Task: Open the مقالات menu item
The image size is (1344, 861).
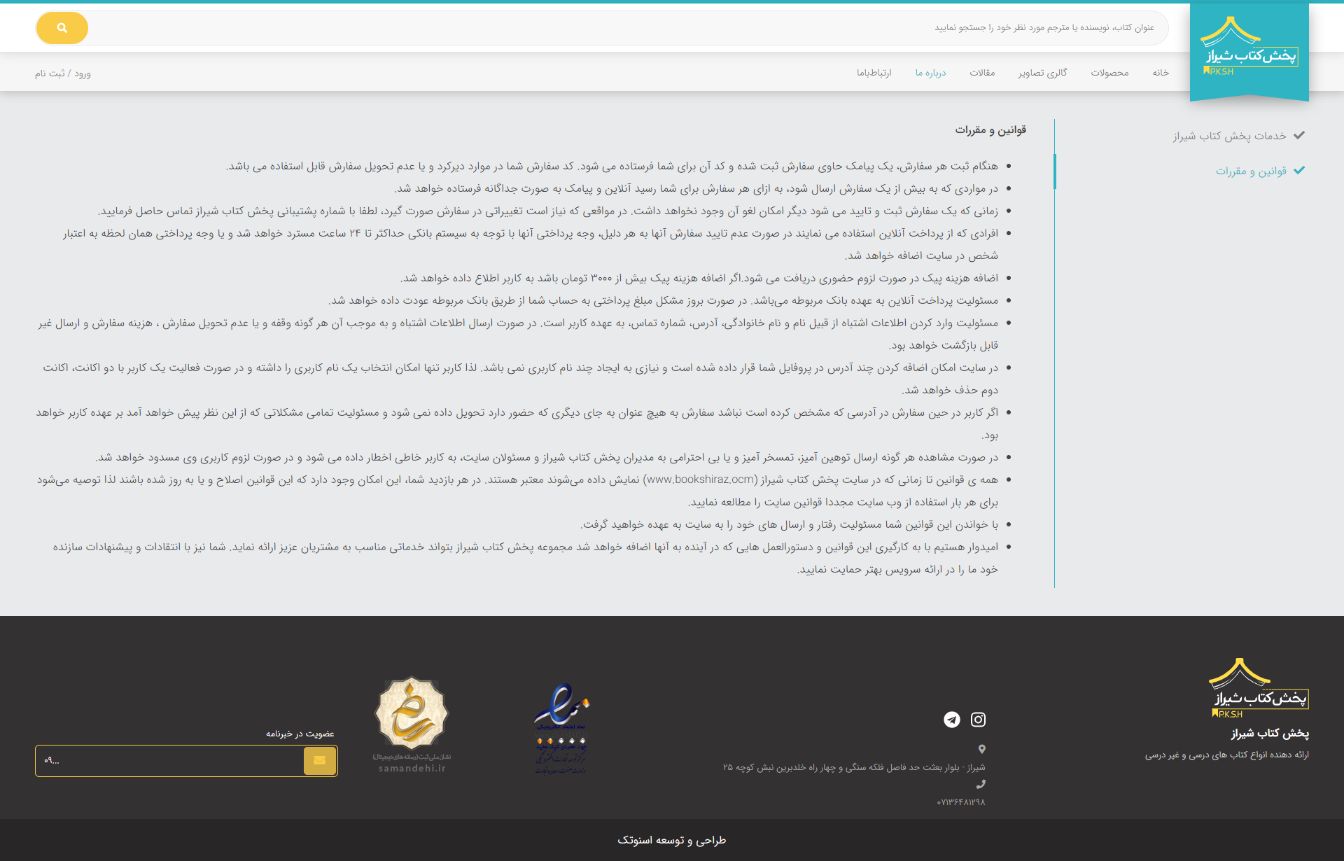Action: [982, 73]
